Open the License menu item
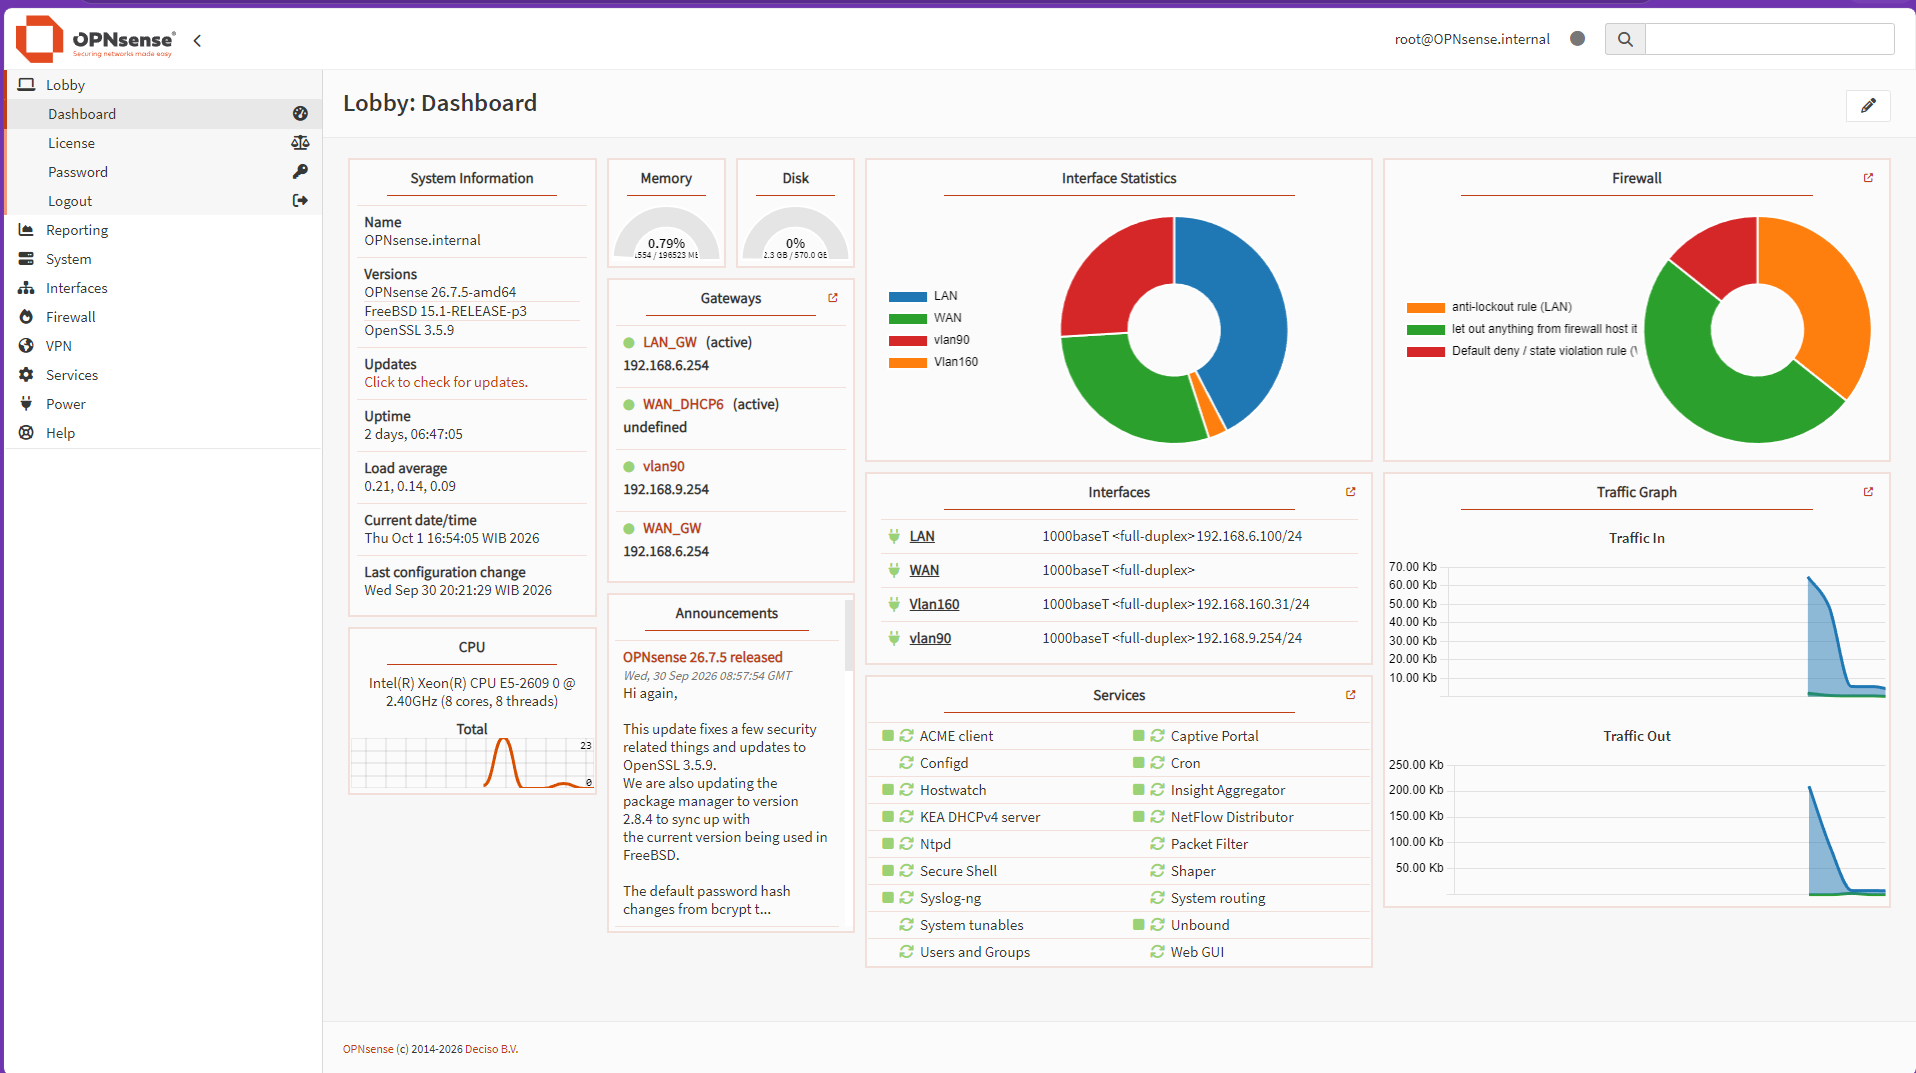Viewport: 1916px width, 1073px height. coord(164,143)
